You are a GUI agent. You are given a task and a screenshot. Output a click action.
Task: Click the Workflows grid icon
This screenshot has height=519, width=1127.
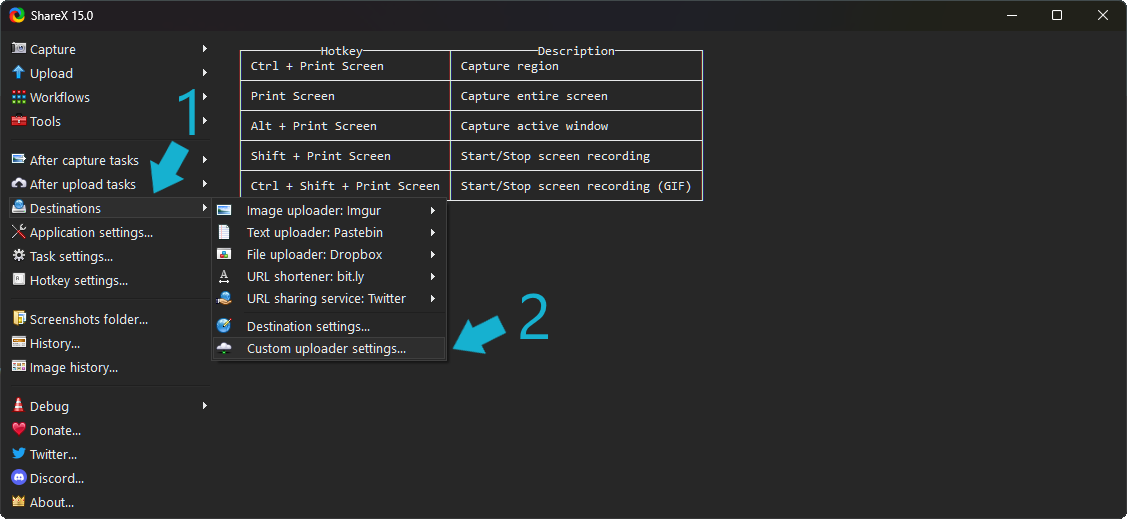[x=19, y=97]
